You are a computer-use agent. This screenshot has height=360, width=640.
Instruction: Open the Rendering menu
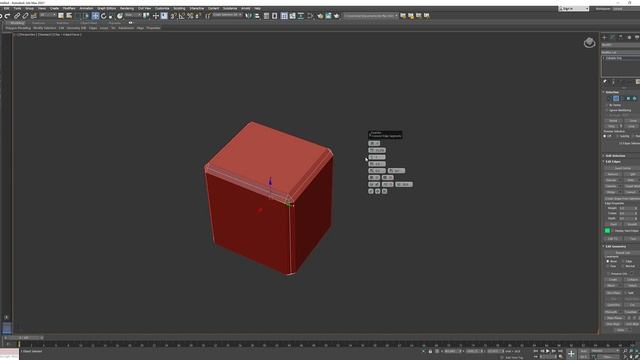pyautogui.click(x=127, y=8)
